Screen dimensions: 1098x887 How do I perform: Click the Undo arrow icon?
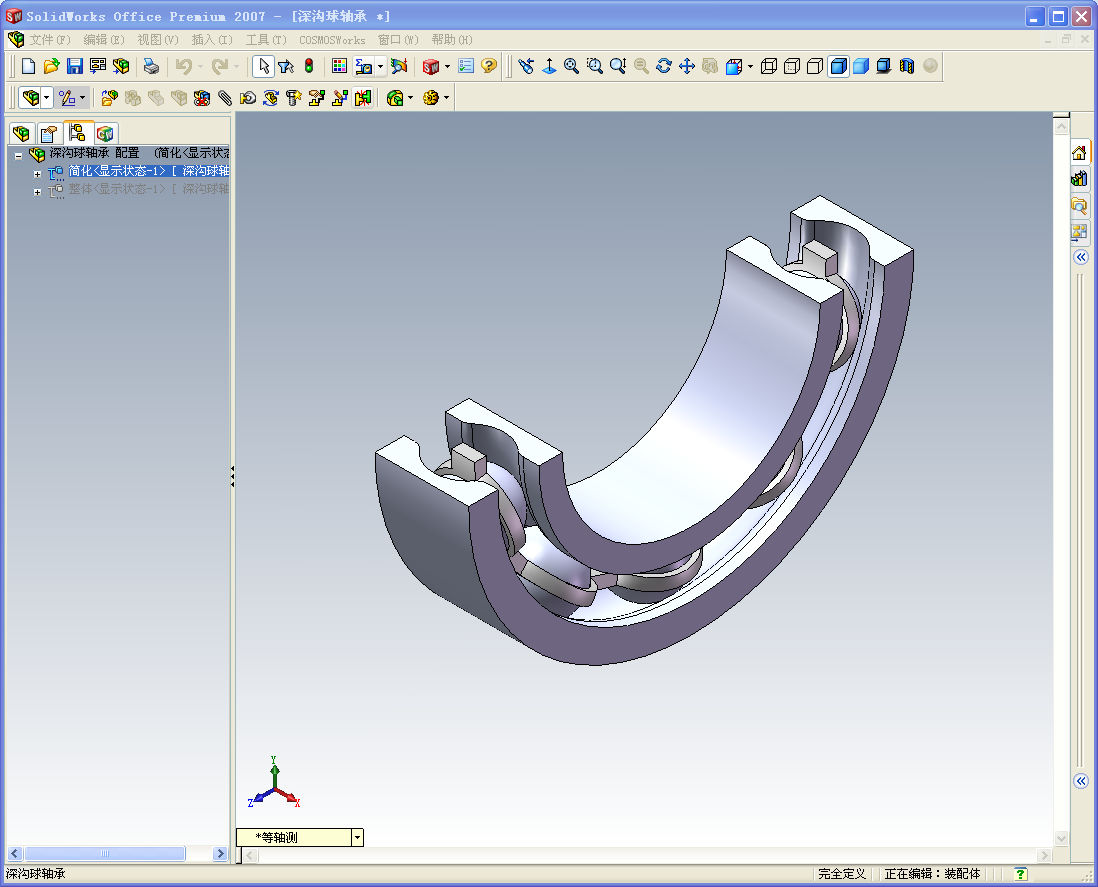pyautogui.click(x=184, y=67)
